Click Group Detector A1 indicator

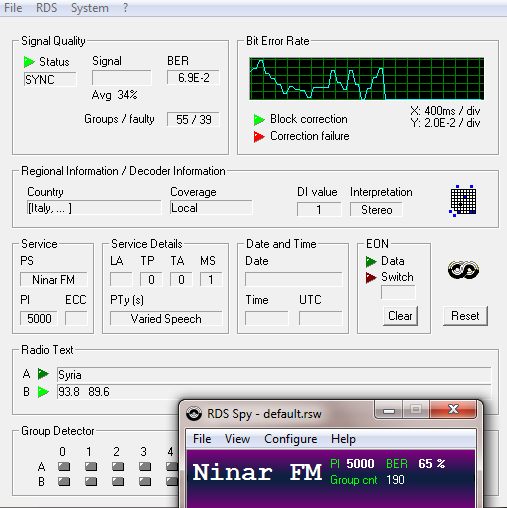click(x=91, y=466)
